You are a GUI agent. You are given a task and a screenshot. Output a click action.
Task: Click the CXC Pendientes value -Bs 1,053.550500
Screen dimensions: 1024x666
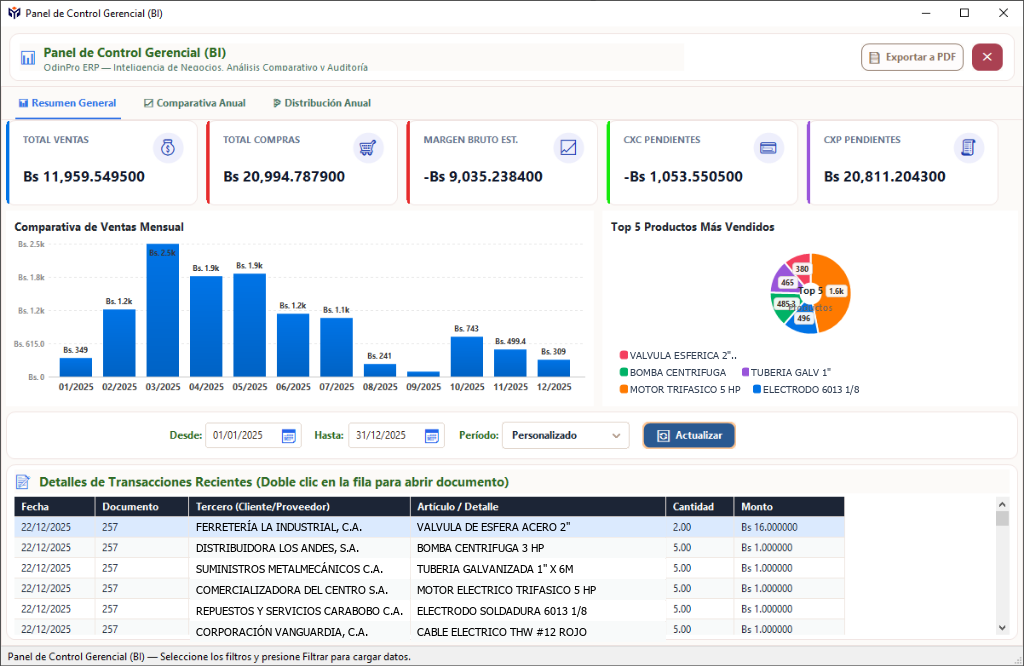(x=683, y=176)
